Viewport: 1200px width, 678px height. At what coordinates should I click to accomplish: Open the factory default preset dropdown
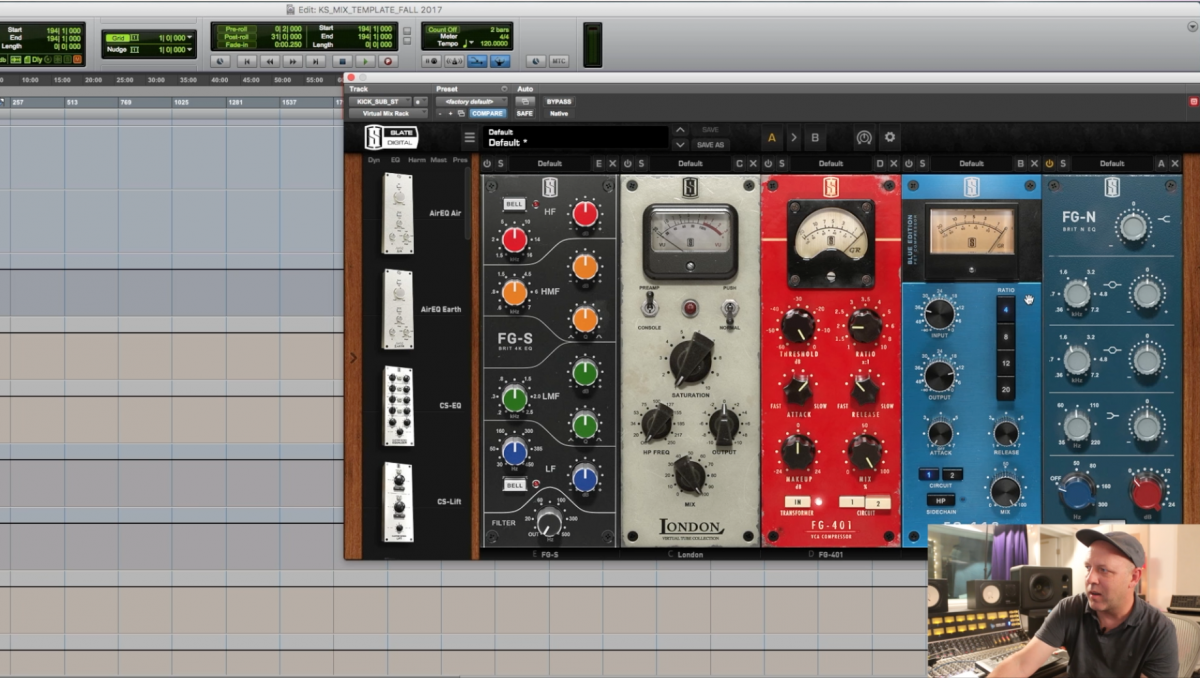point(470,101)
